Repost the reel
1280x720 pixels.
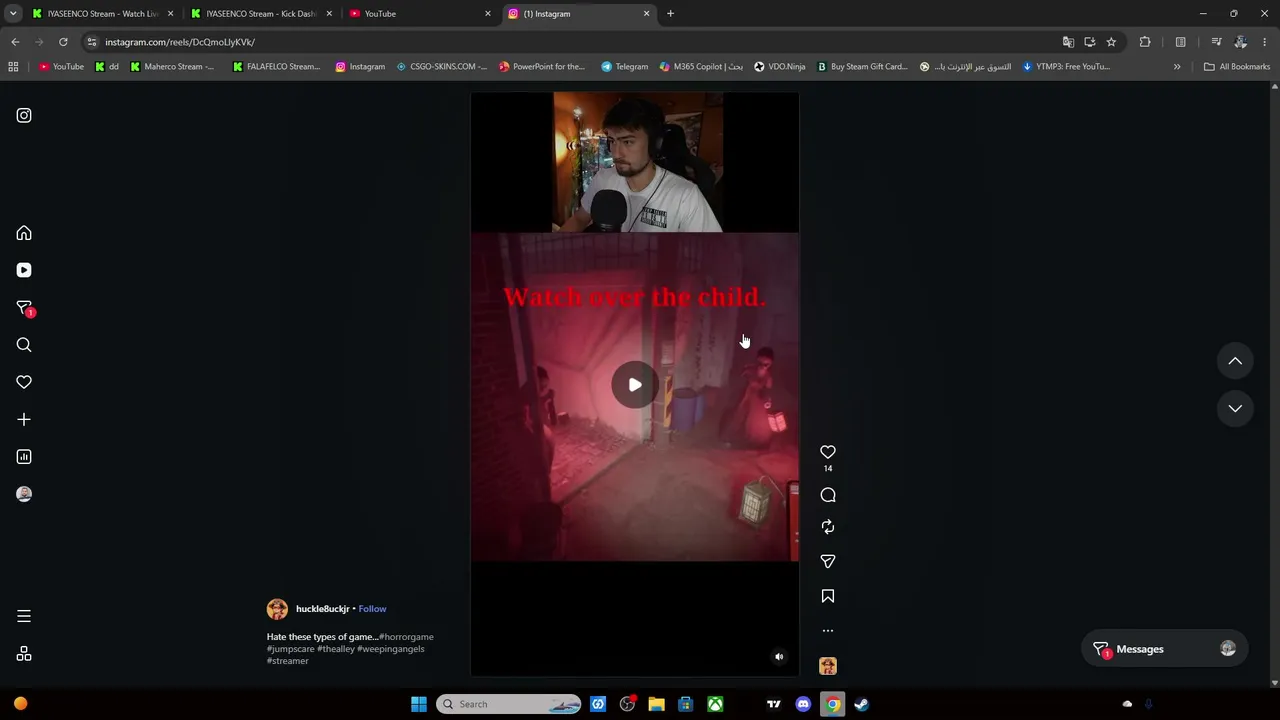tap(828, 527)
